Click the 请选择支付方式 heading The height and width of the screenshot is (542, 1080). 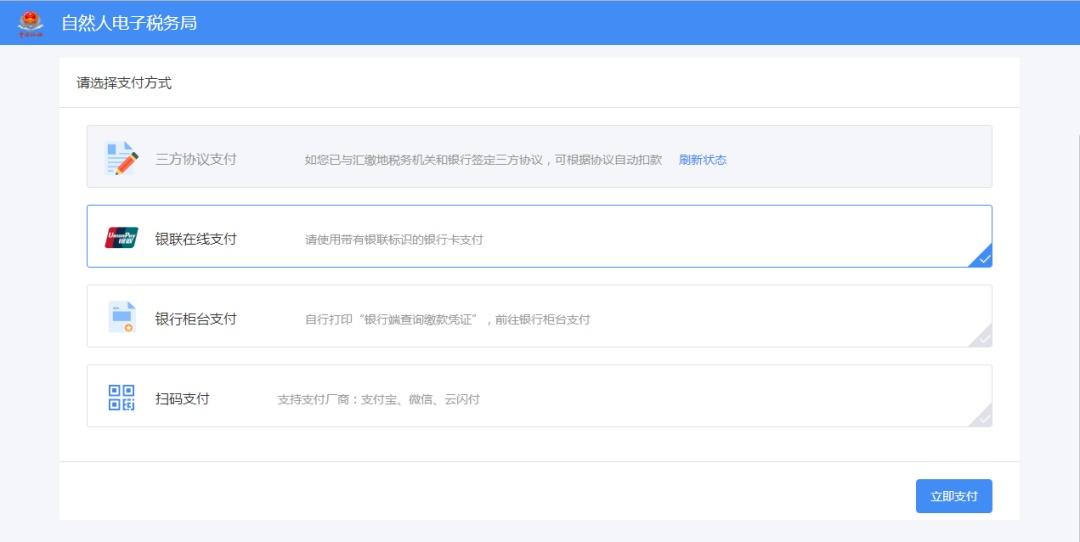(x=124, y=83)
